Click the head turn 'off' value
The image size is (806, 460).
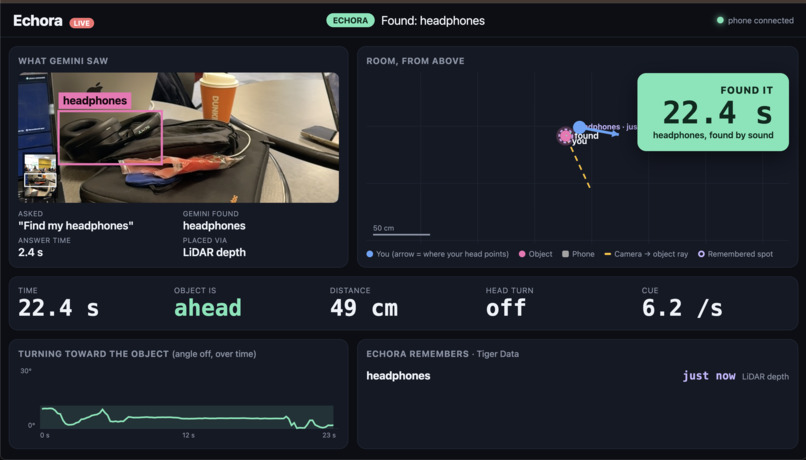coord(506,308)
